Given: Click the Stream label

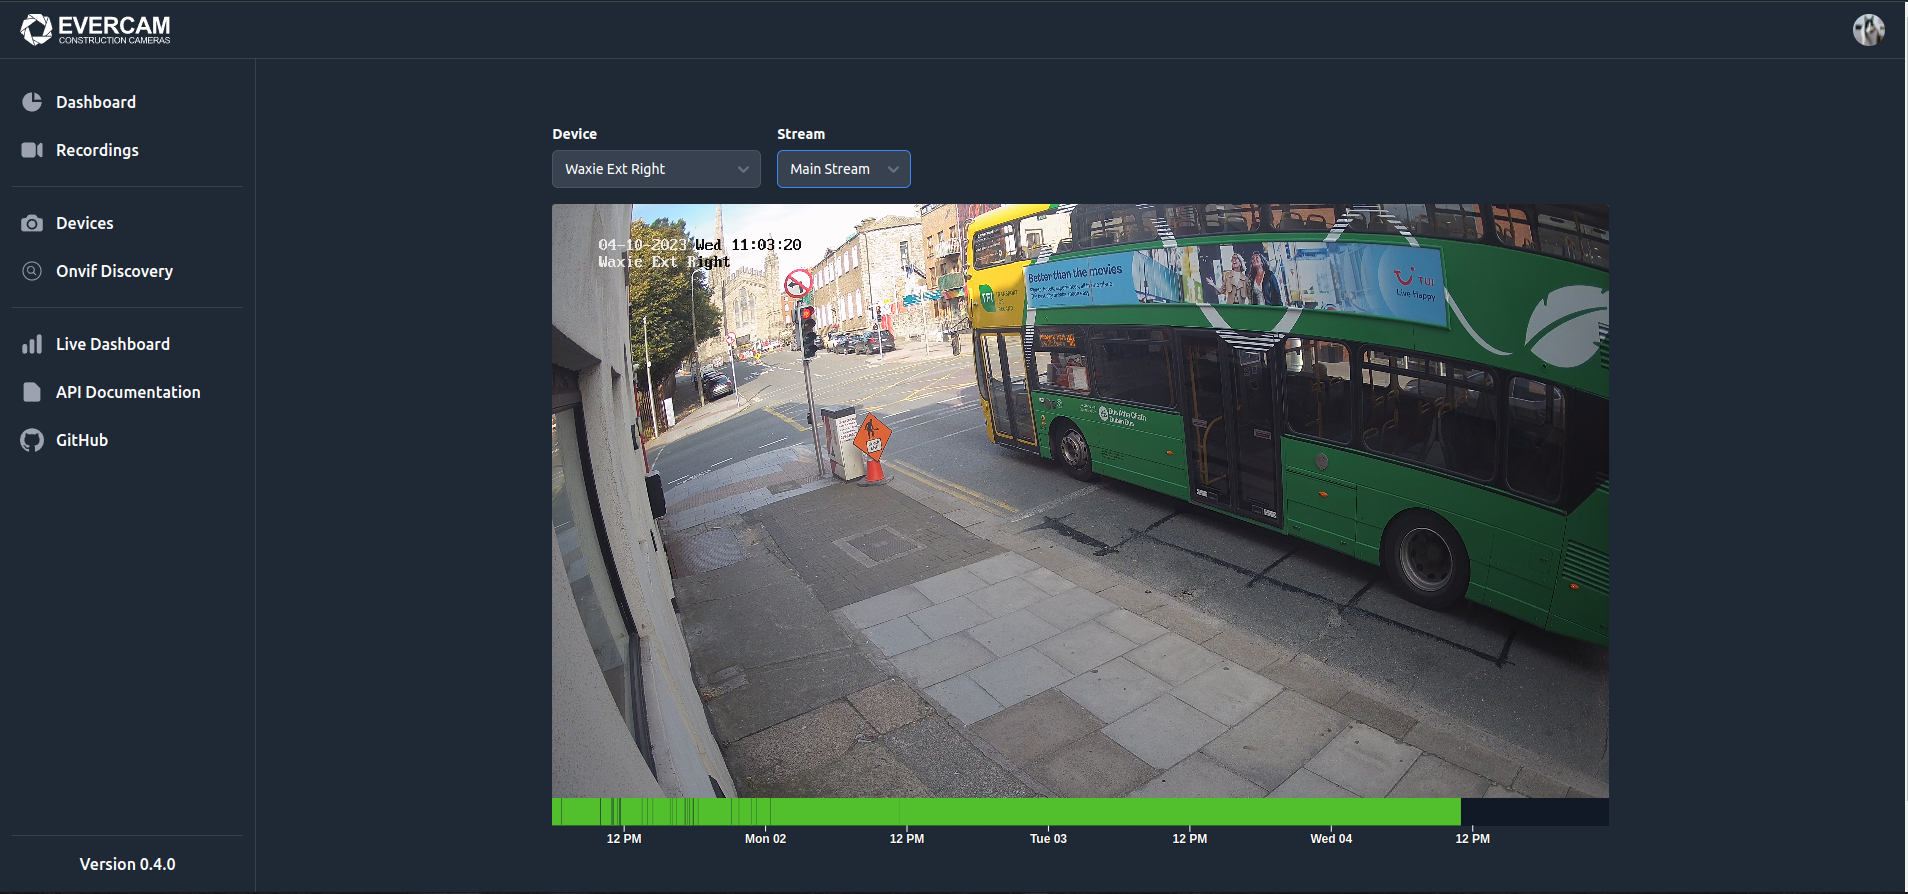Looking at the screenshot, I should click(x=801, y=134).
